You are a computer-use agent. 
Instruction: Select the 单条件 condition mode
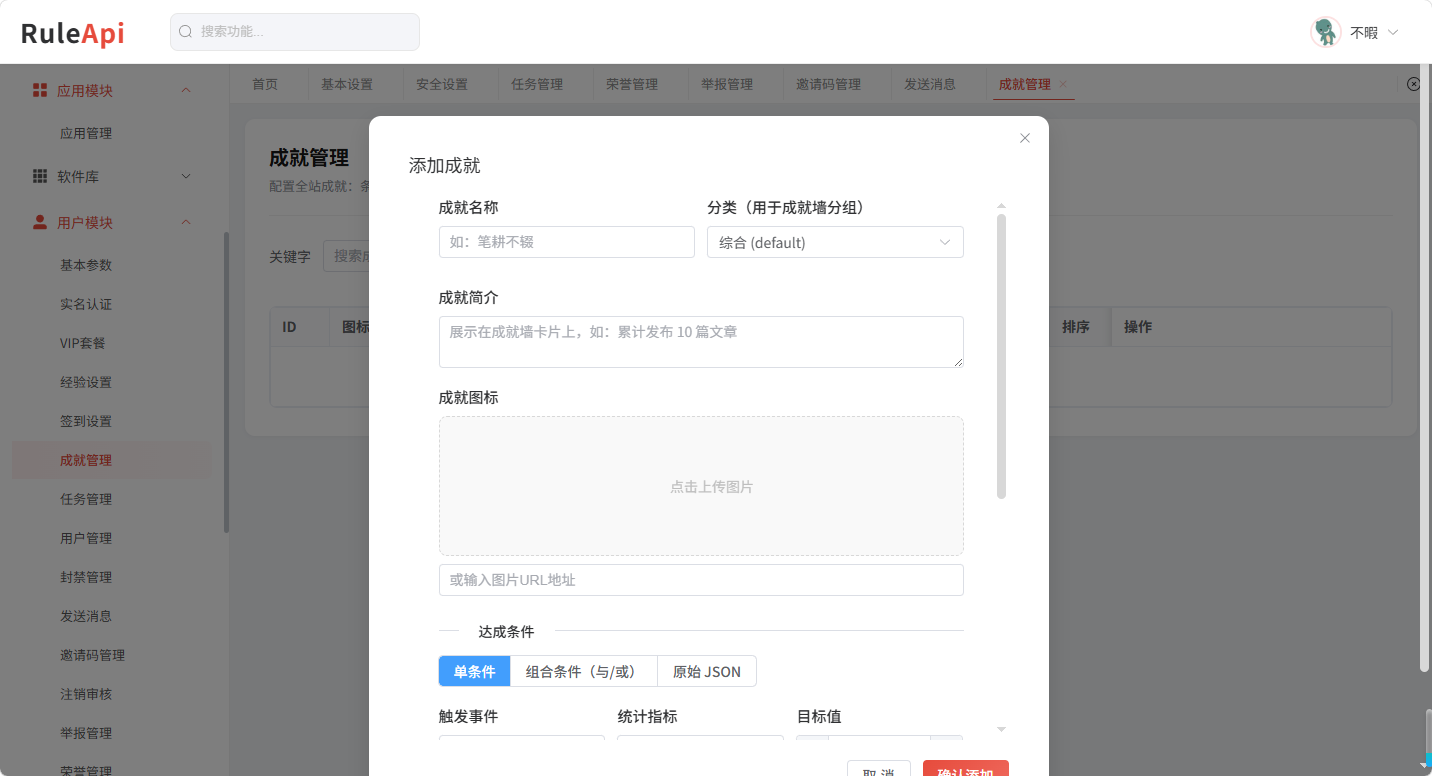tap(475, 671)
